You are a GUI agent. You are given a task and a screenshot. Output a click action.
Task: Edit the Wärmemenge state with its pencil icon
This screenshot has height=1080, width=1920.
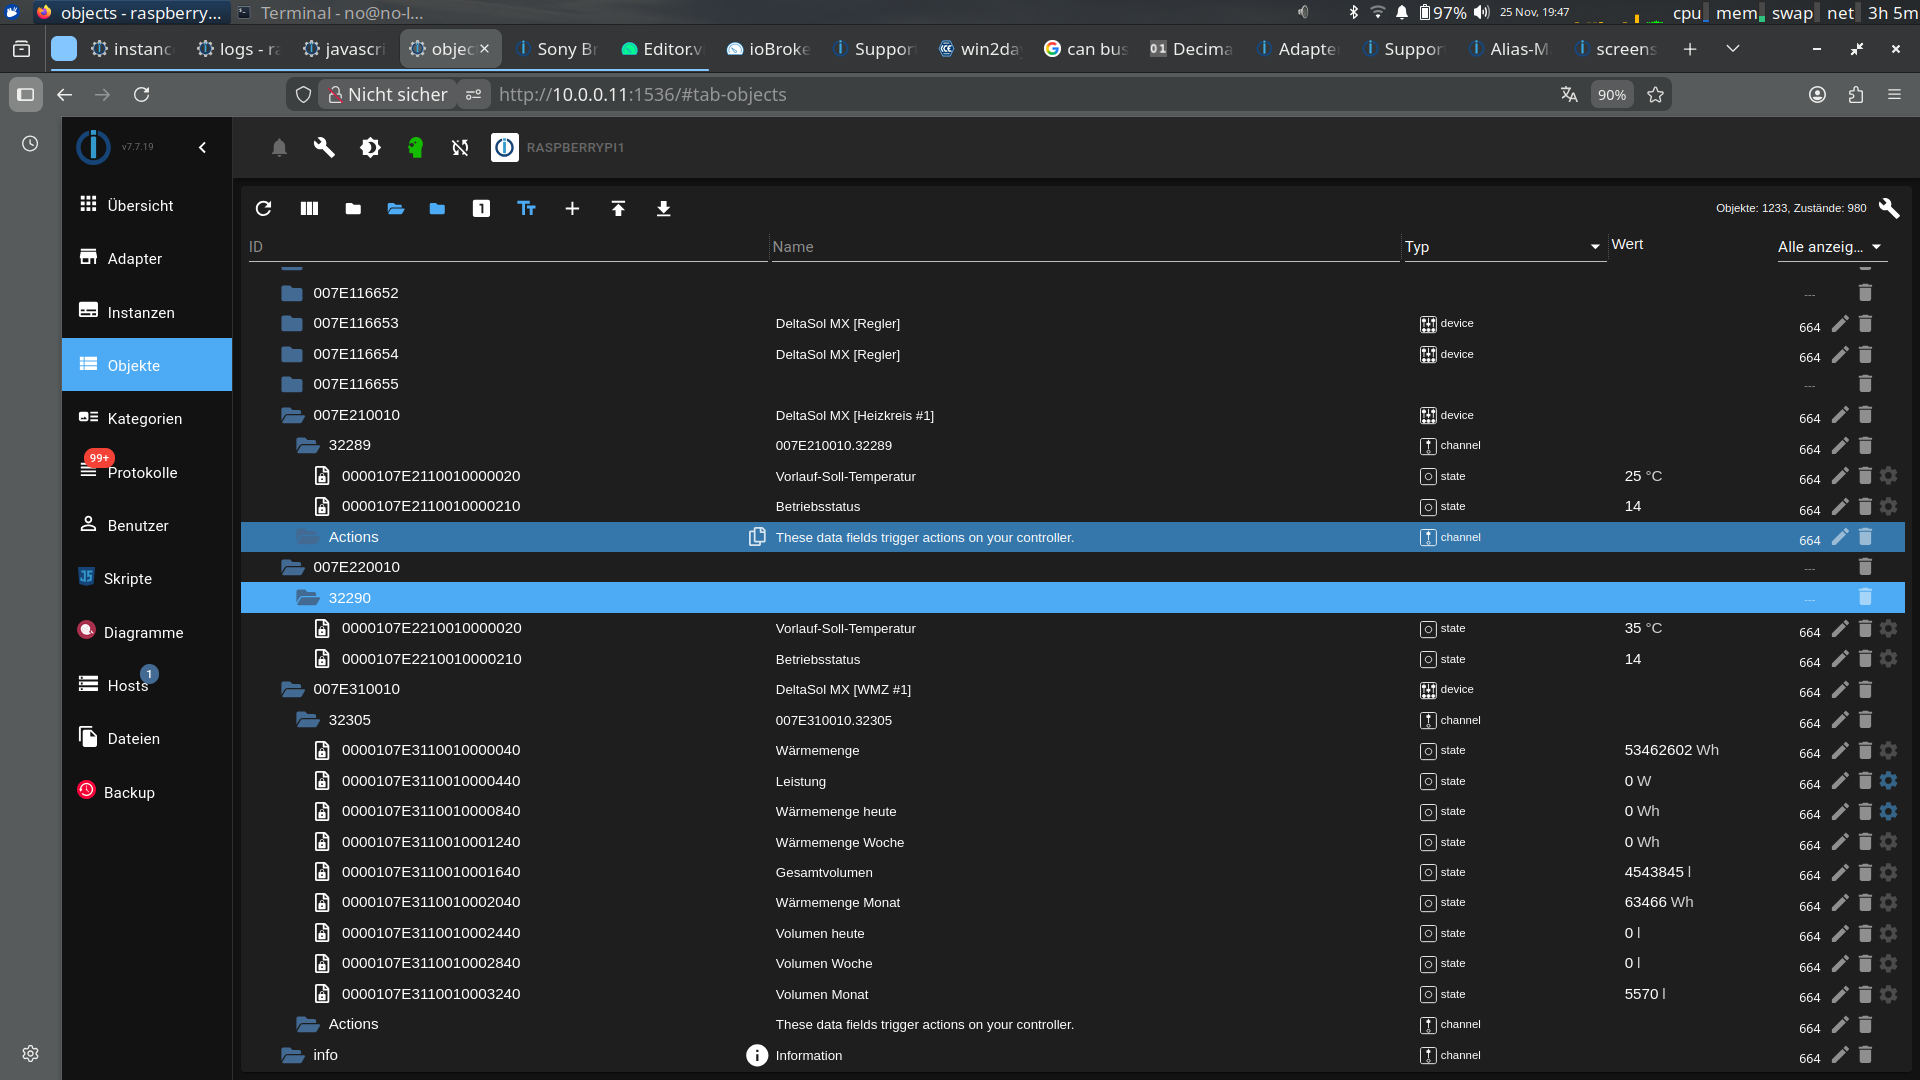pos(1840,751)
